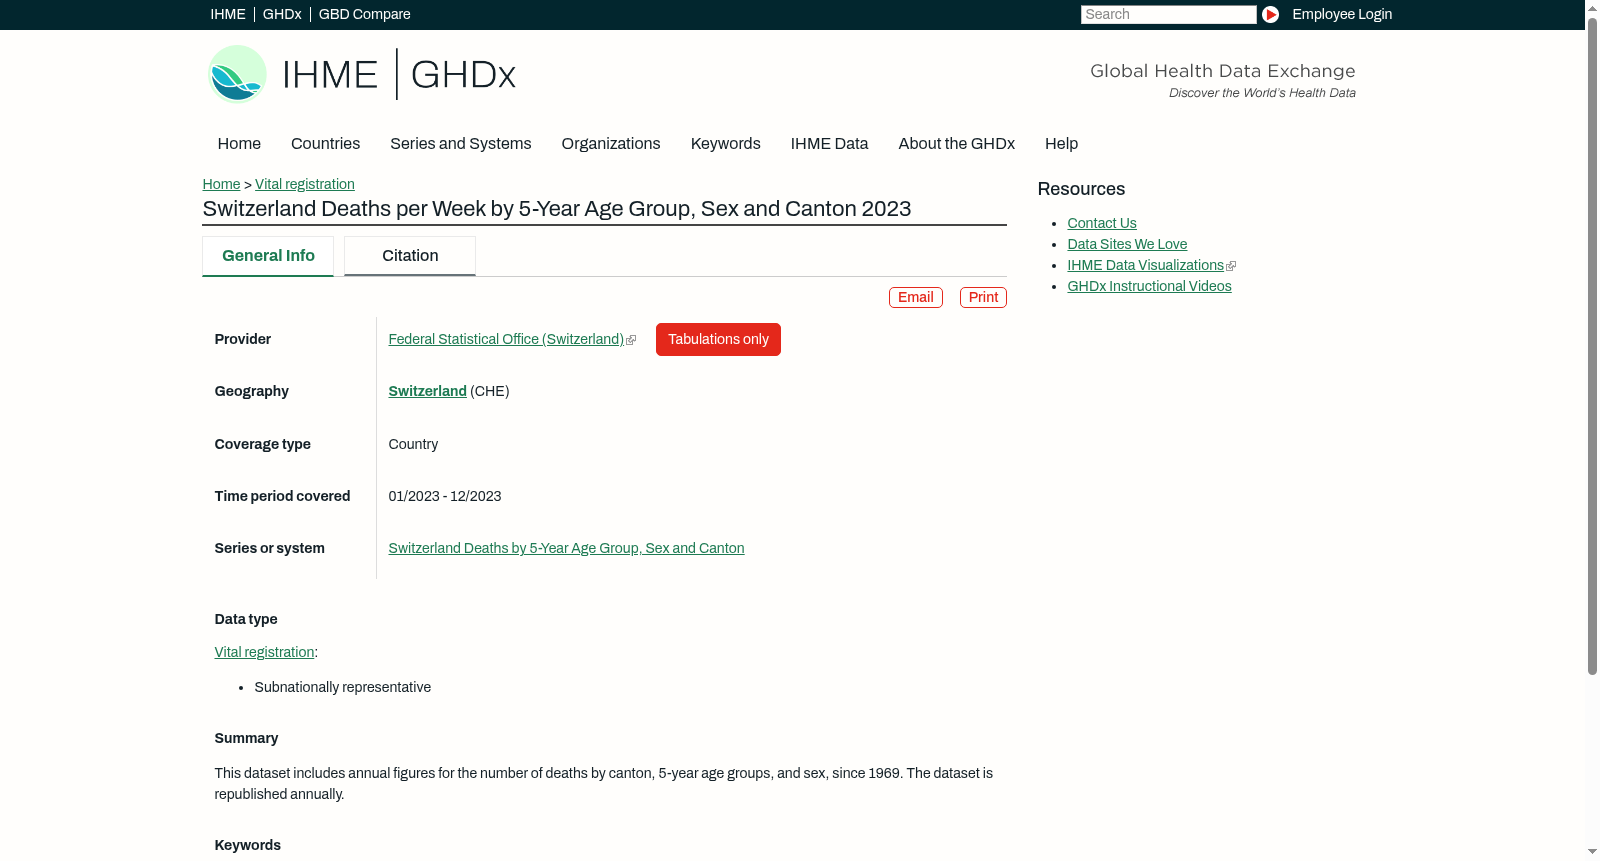Screen dimensions: 1600x861
Task: Click the vertical scrollbar thumb
Action: (1592, 345)
